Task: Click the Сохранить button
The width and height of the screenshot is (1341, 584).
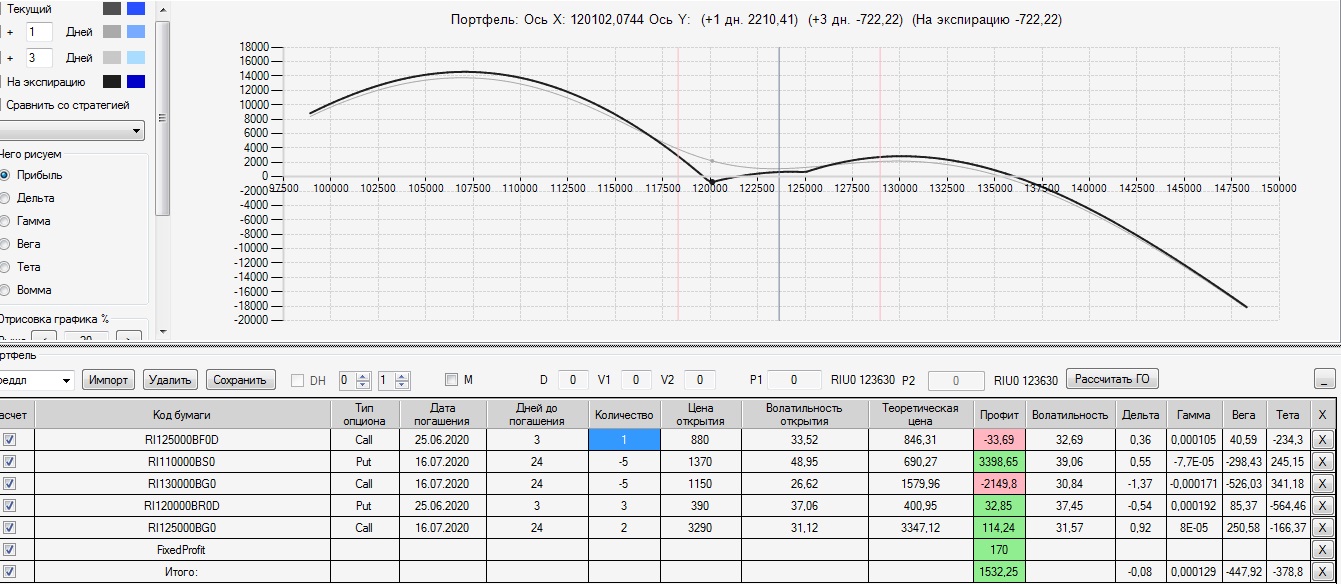Action: (241, 380)
